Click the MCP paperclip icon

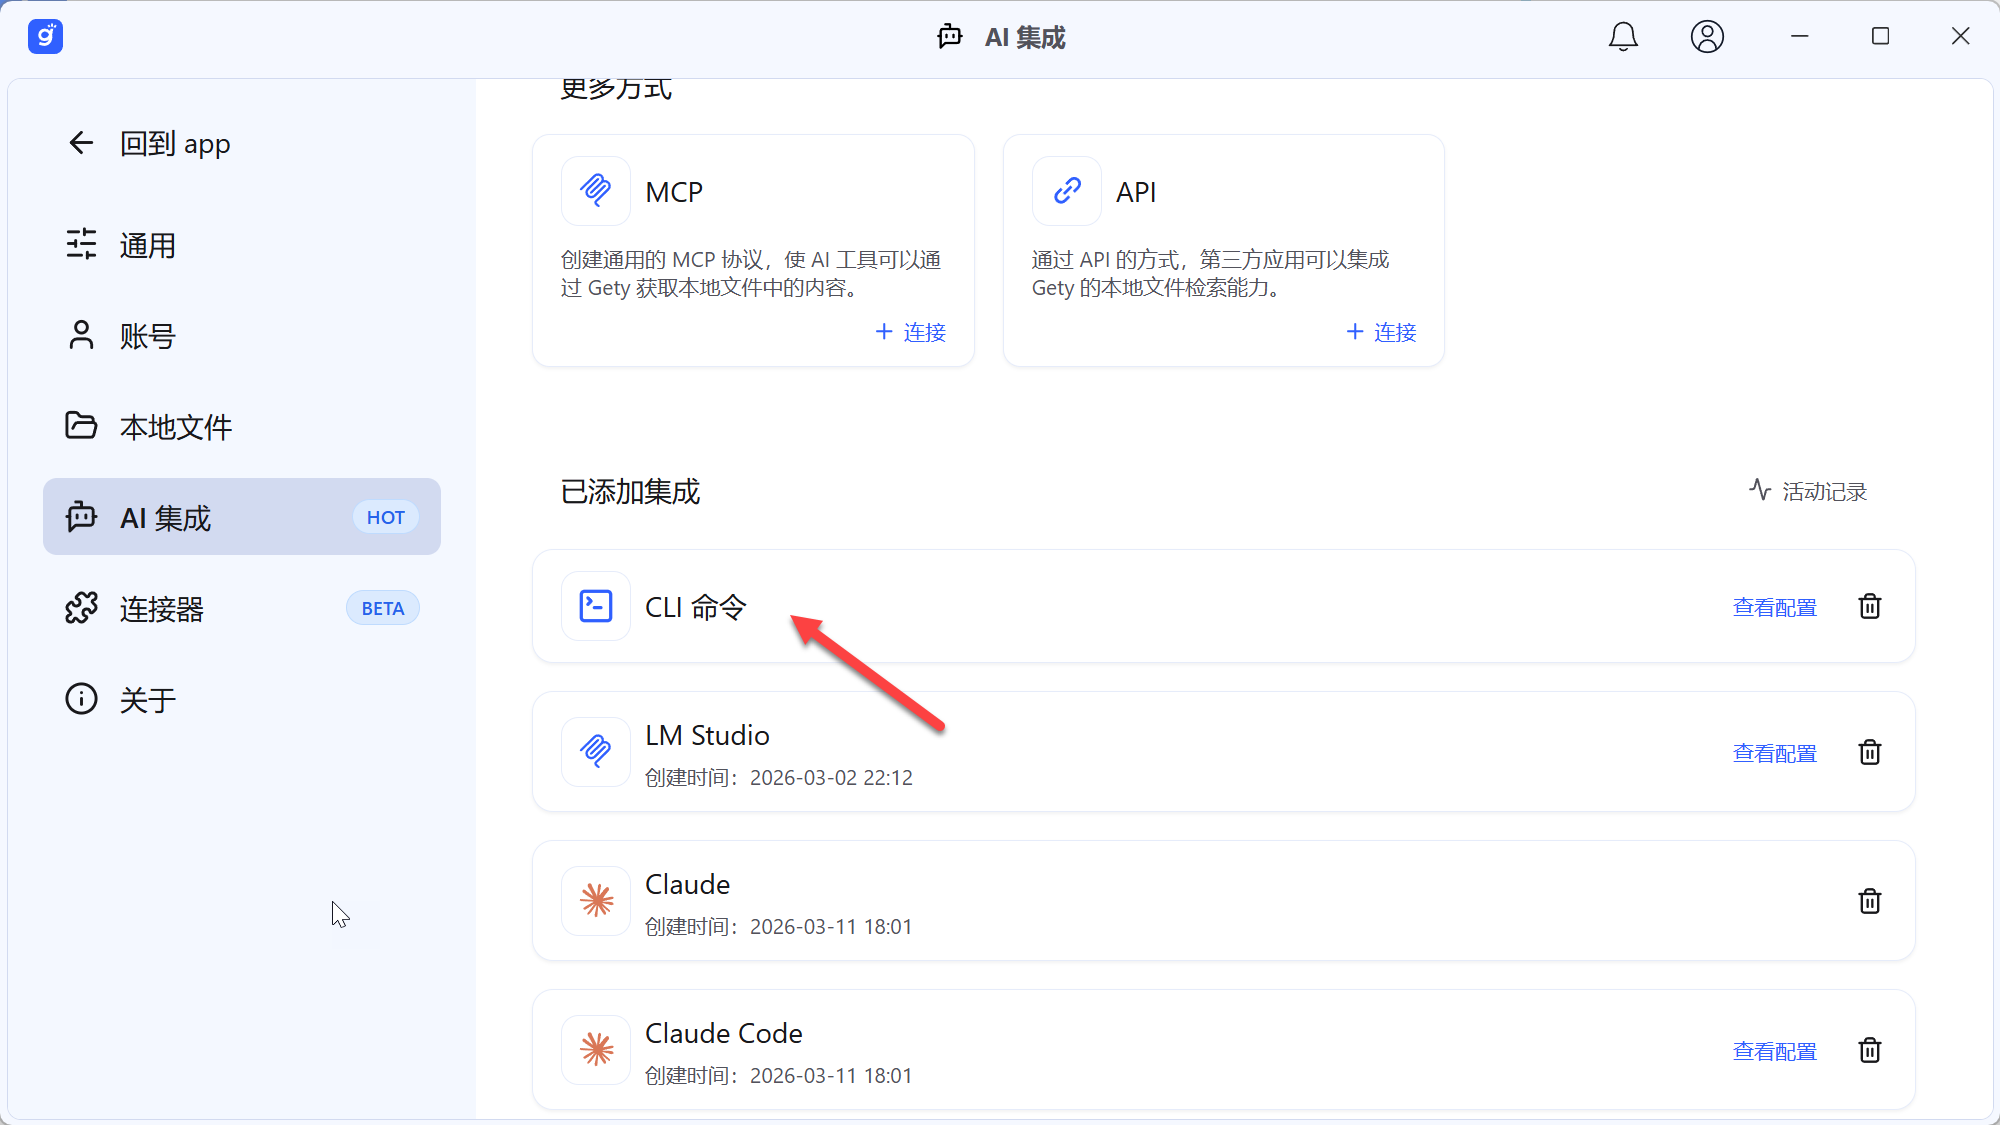coord(596,190)
